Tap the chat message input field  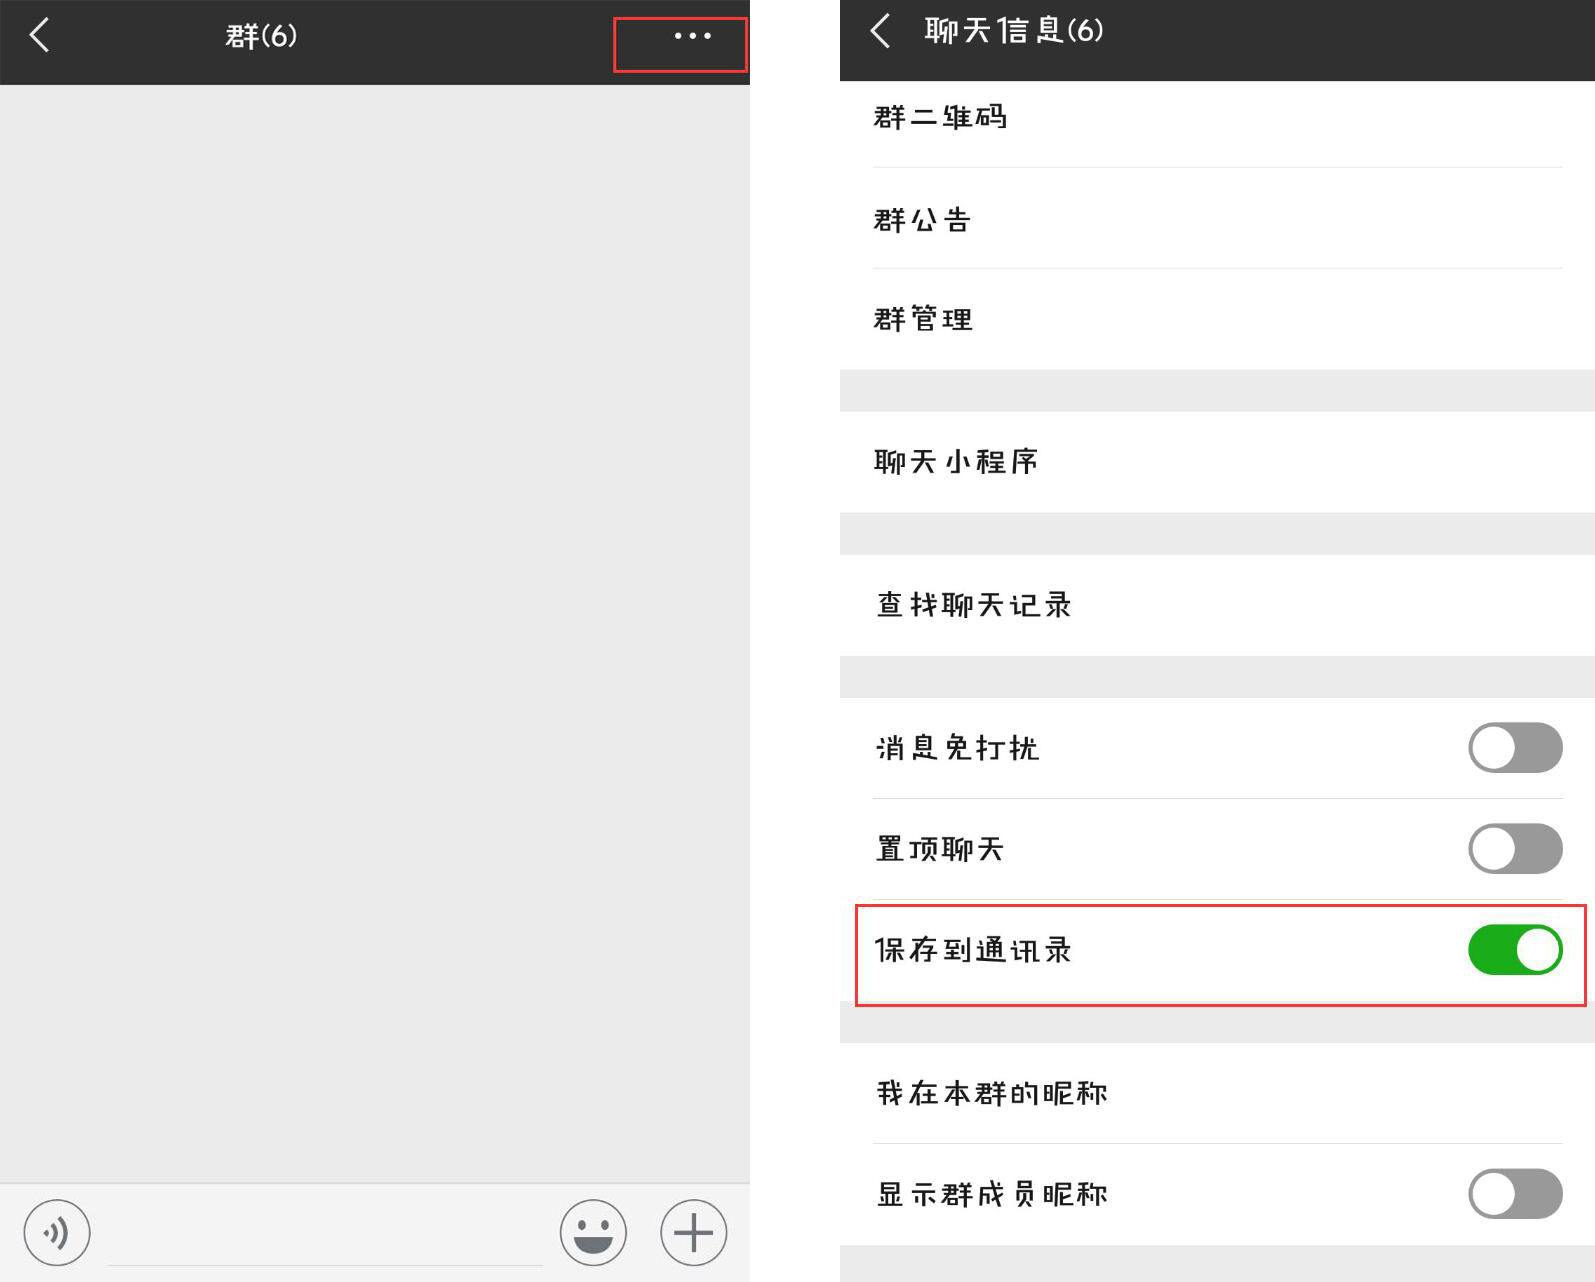click(325, 1235)
